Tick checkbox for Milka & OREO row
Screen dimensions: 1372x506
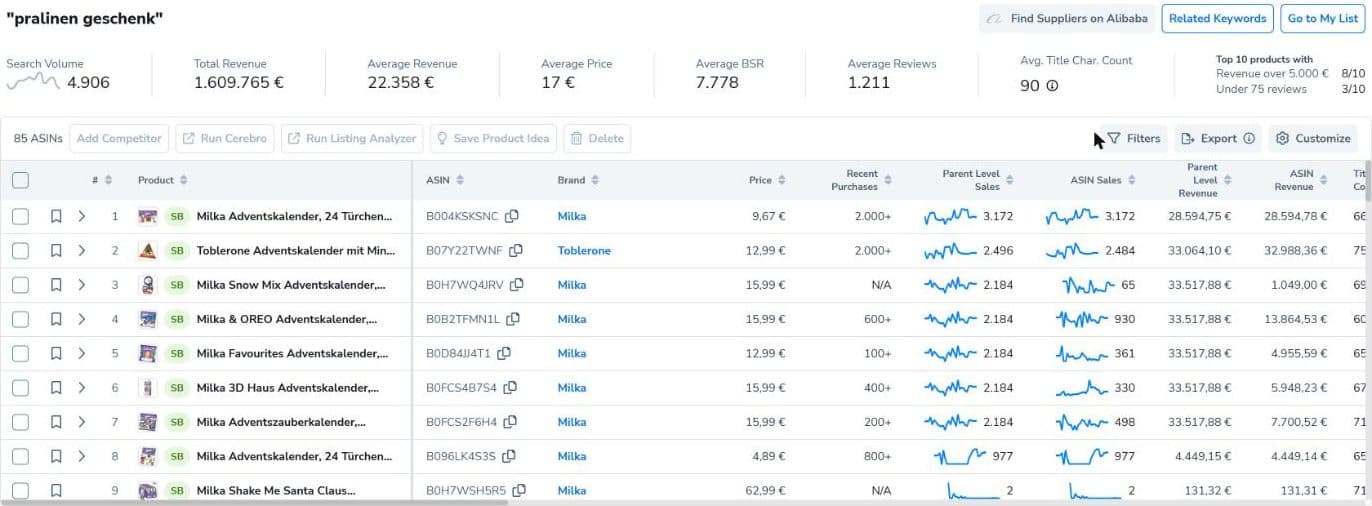20,319
